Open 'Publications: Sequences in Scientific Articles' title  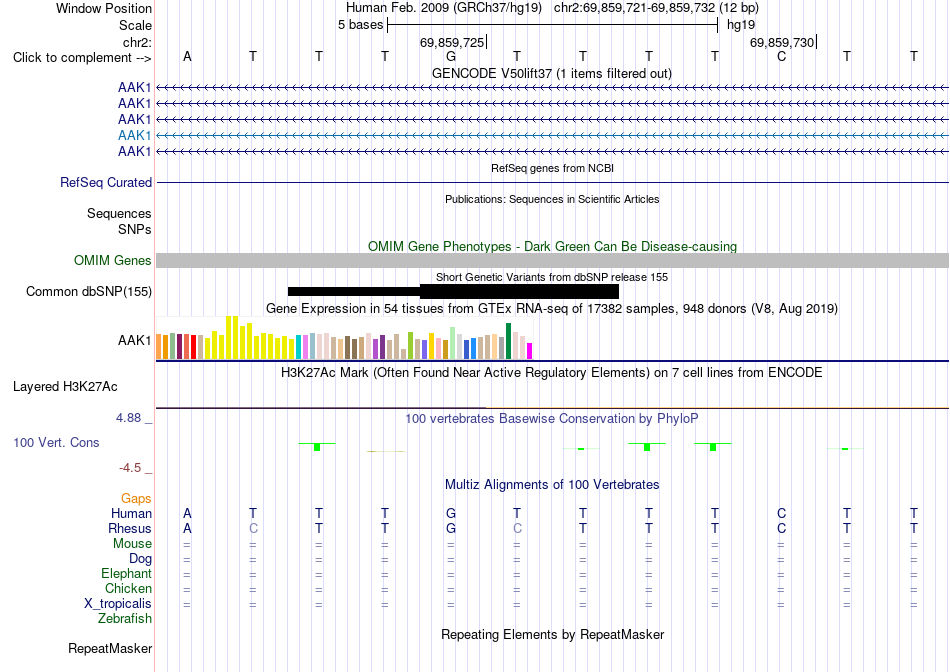point(552,199)
